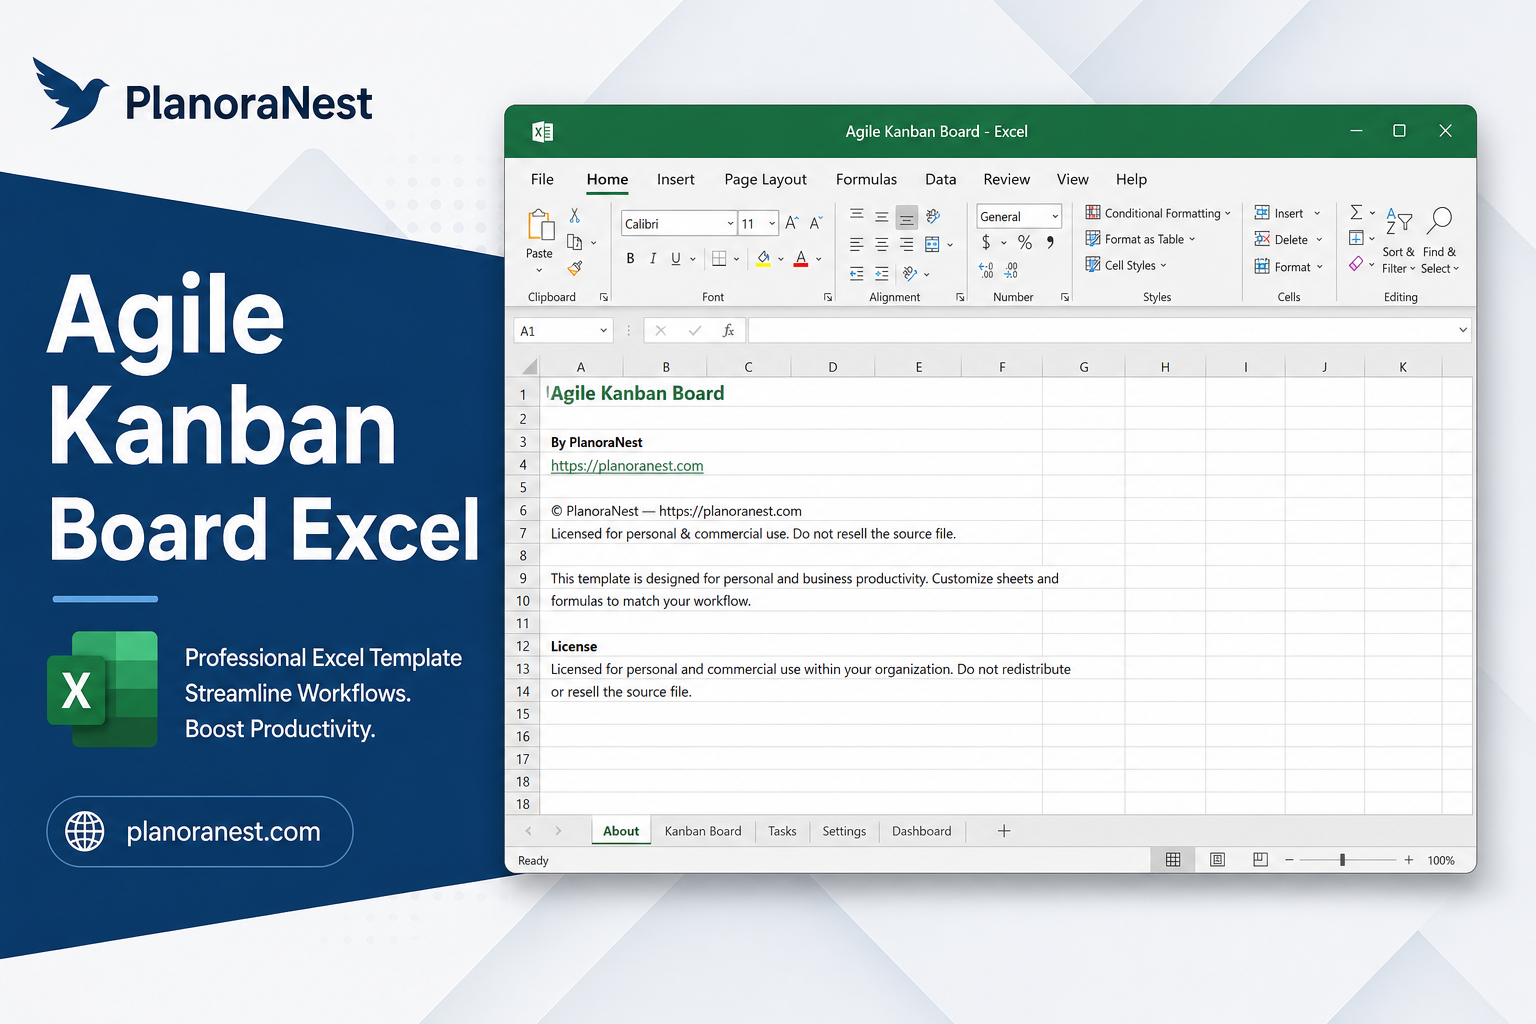Apply fill color bucket

764,259
